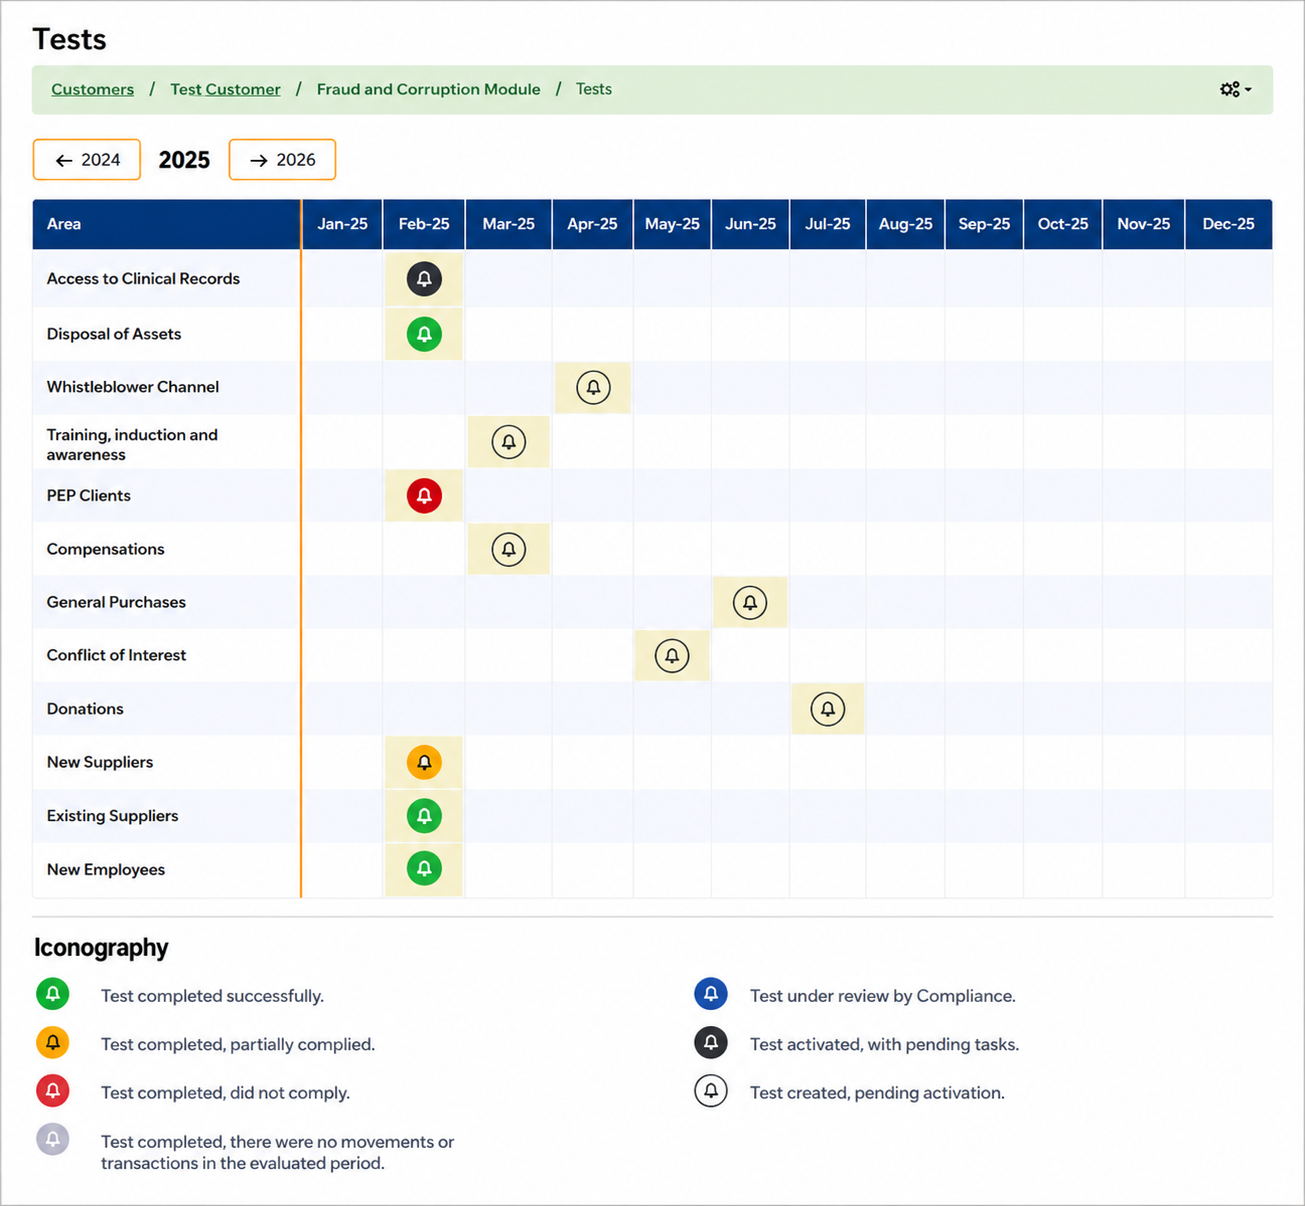The width and height of the screenshot is (1305, 1206).
Task: Open the settings gear dropdown
Action: pyautogui.click(x=1236, y=90)
